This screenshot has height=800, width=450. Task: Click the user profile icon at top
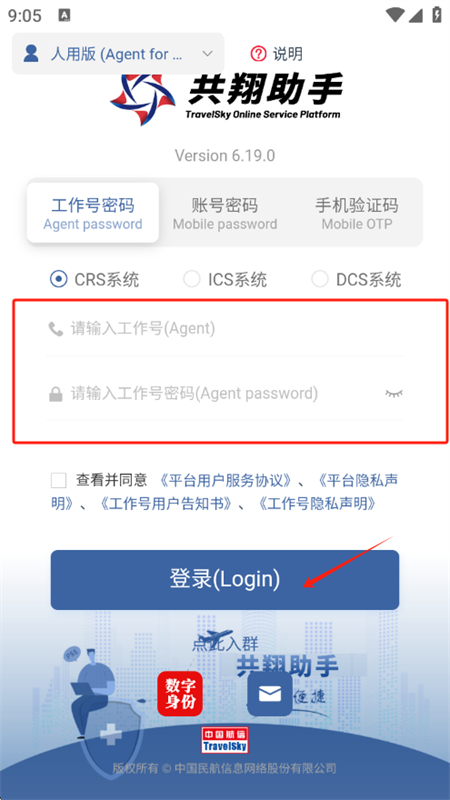(x=31, y=53)
